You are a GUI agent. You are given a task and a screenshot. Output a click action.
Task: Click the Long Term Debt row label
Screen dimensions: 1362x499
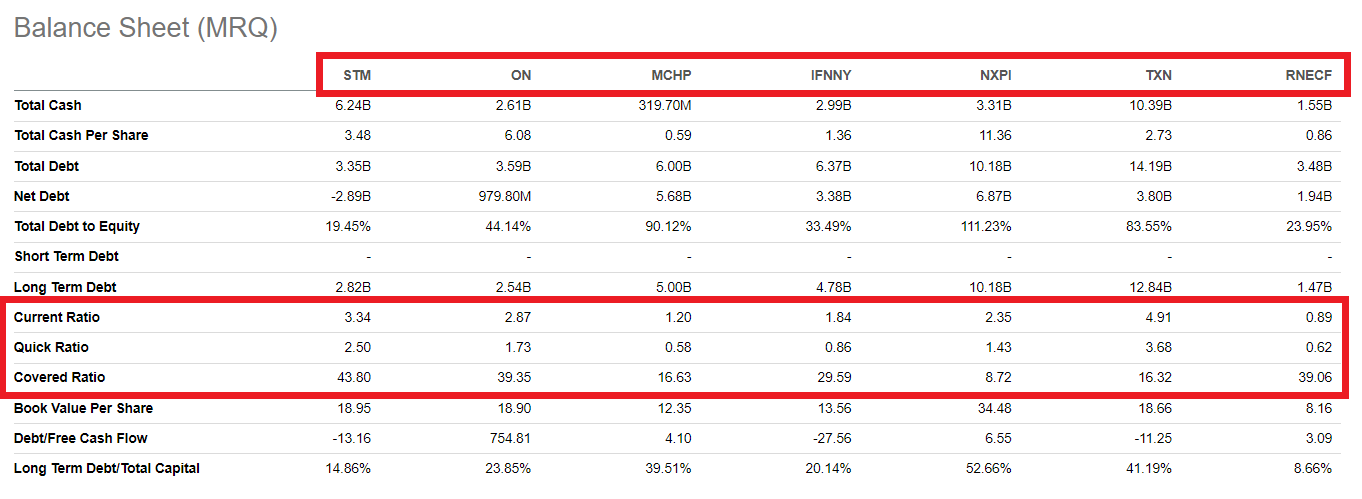coord(65,287)
